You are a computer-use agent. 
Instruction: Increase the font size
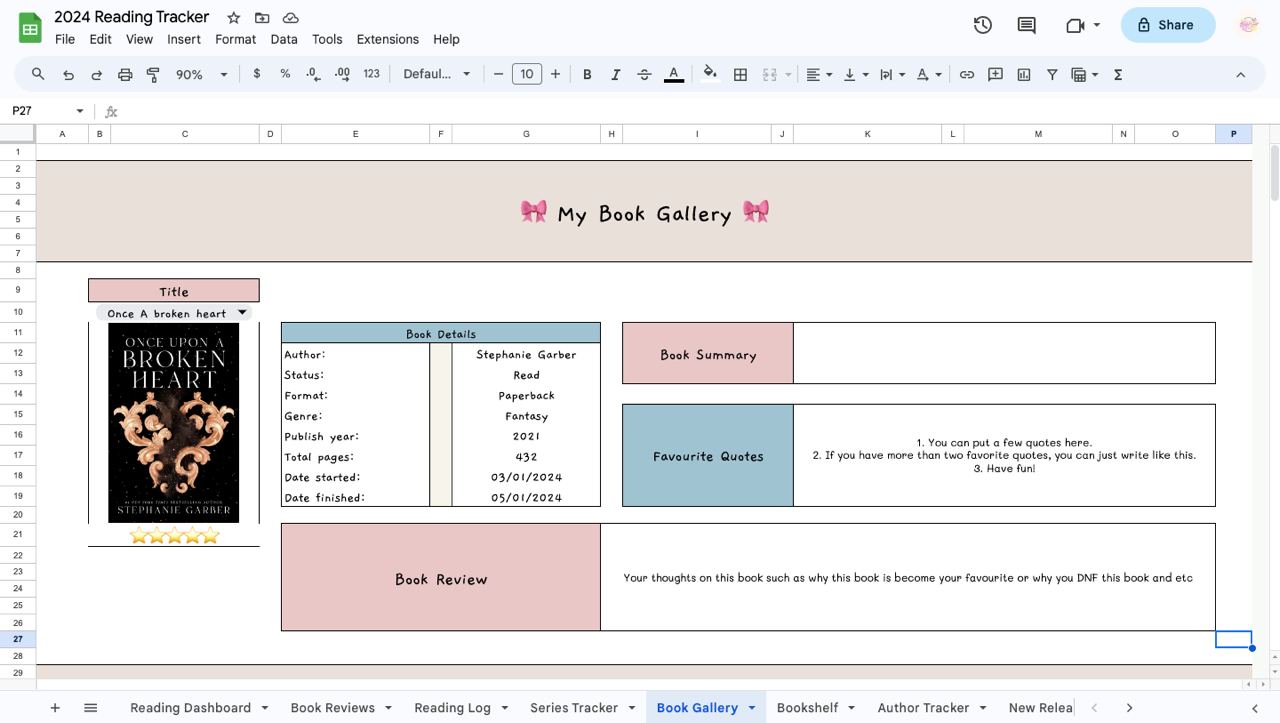click(555, 74)
